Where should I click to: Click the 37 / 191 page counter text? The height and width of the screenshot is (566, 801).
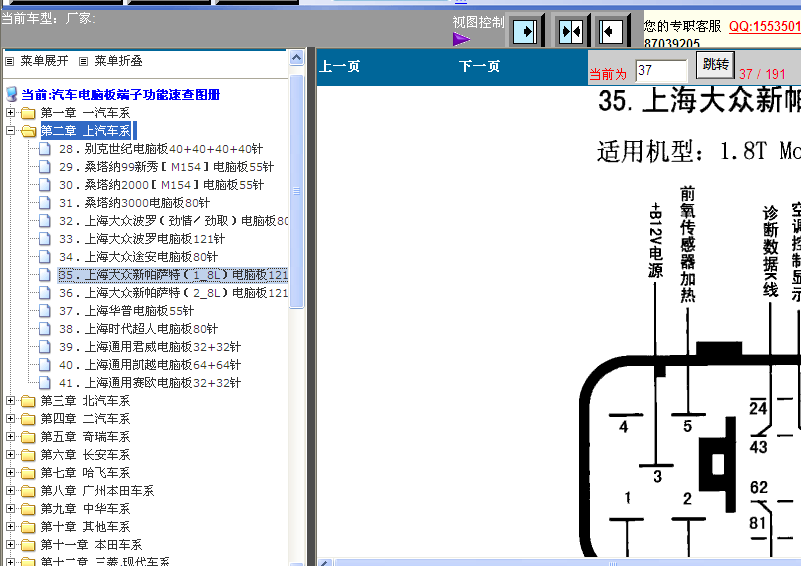point(762,74)
